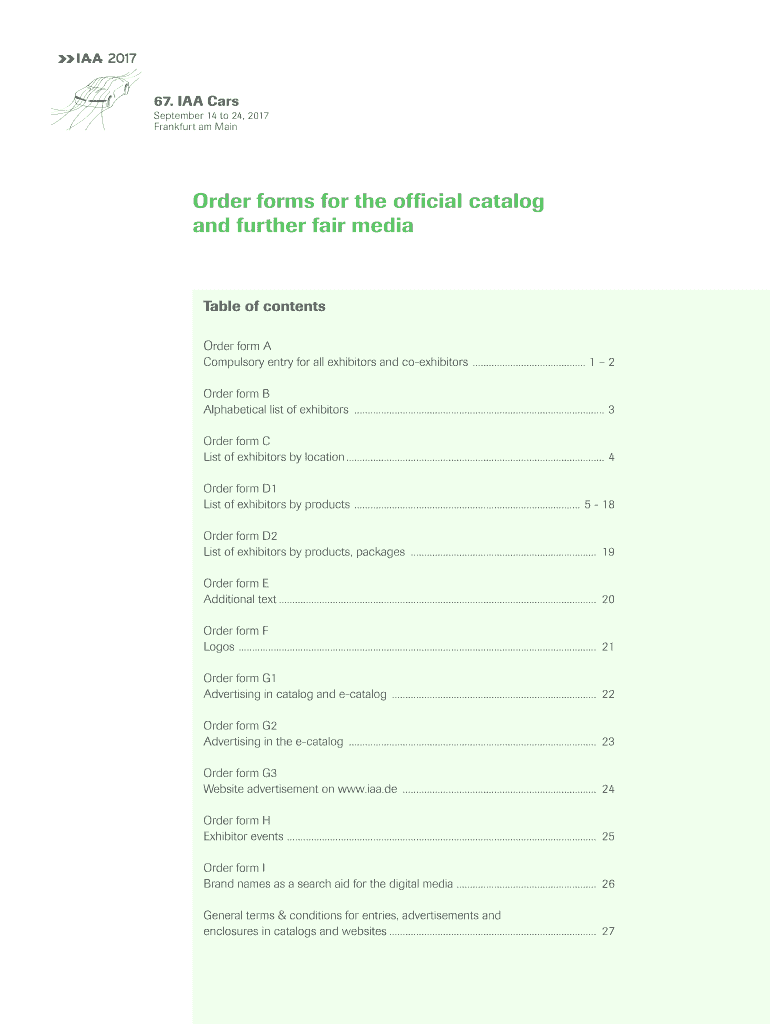The height and width of the screenshot is (1024, 770).
Task: Open Order form D2 products packages entry
Action: tap(304, 552)
